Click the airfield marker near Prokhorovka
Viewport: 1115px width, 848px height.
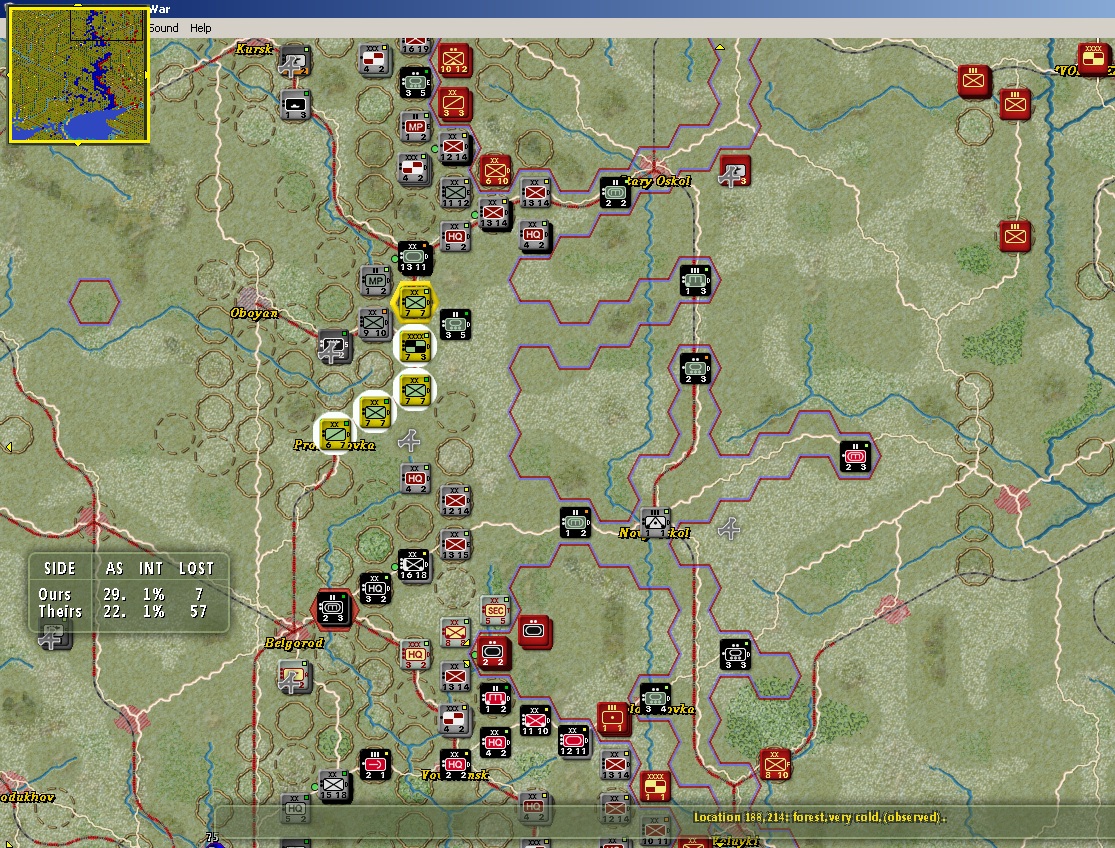click(409, 441)
